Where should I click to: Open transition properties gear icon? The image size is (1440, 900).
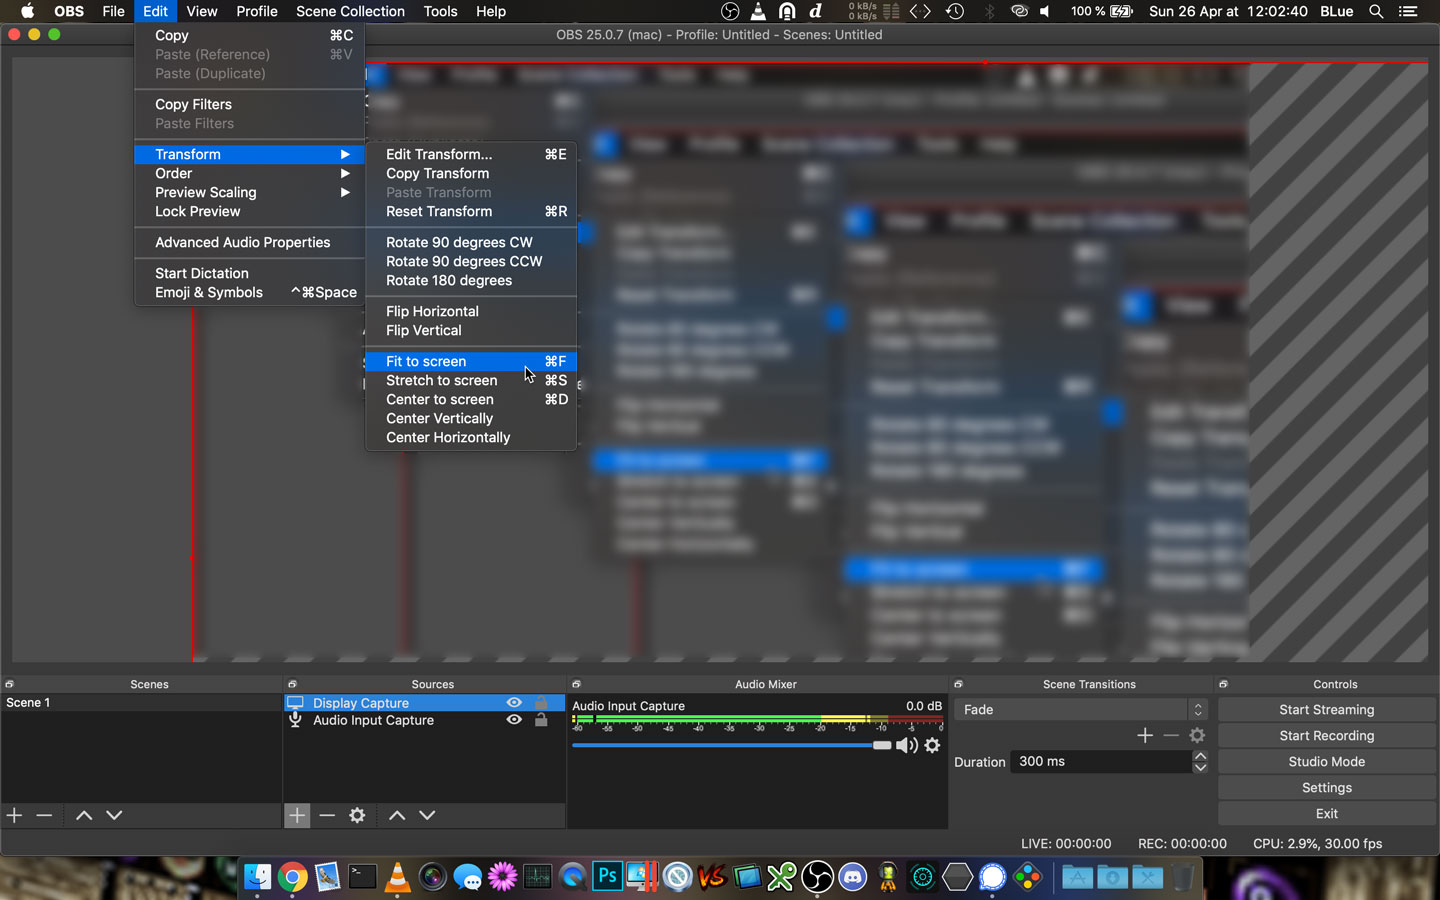pyautogui.click(x=1197, y=735)
